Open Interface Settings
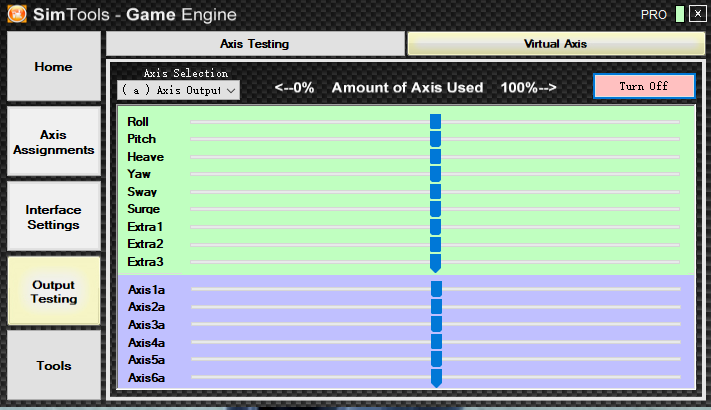The width and height of the screenshot is (711, 410). (54, 217)
